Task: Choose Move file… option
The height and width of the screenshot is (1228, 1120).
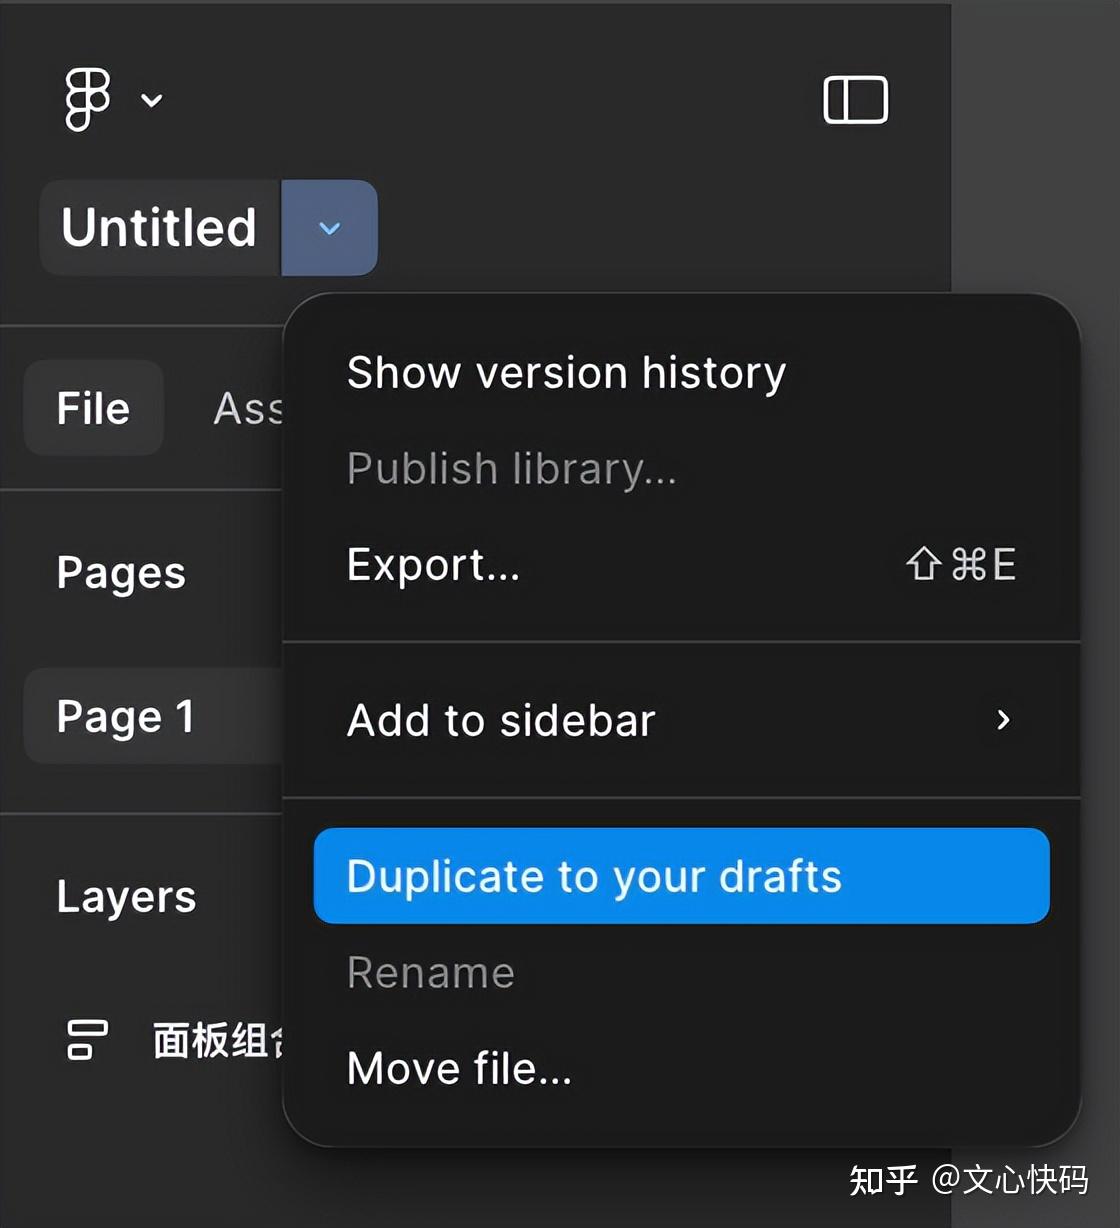Action: 681,1068
